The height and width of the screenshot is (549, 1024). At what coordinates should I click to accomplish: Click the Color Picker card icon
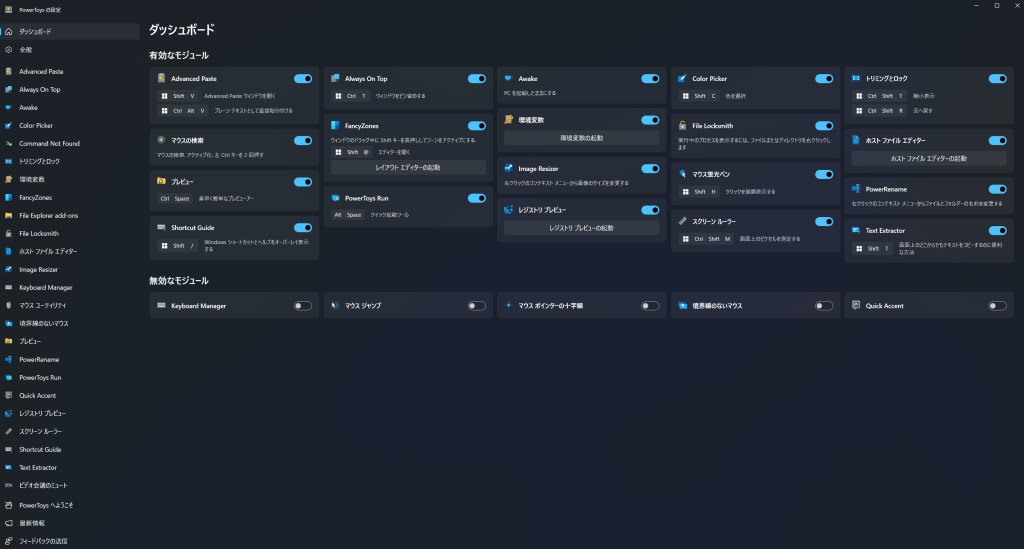(682, 78)
